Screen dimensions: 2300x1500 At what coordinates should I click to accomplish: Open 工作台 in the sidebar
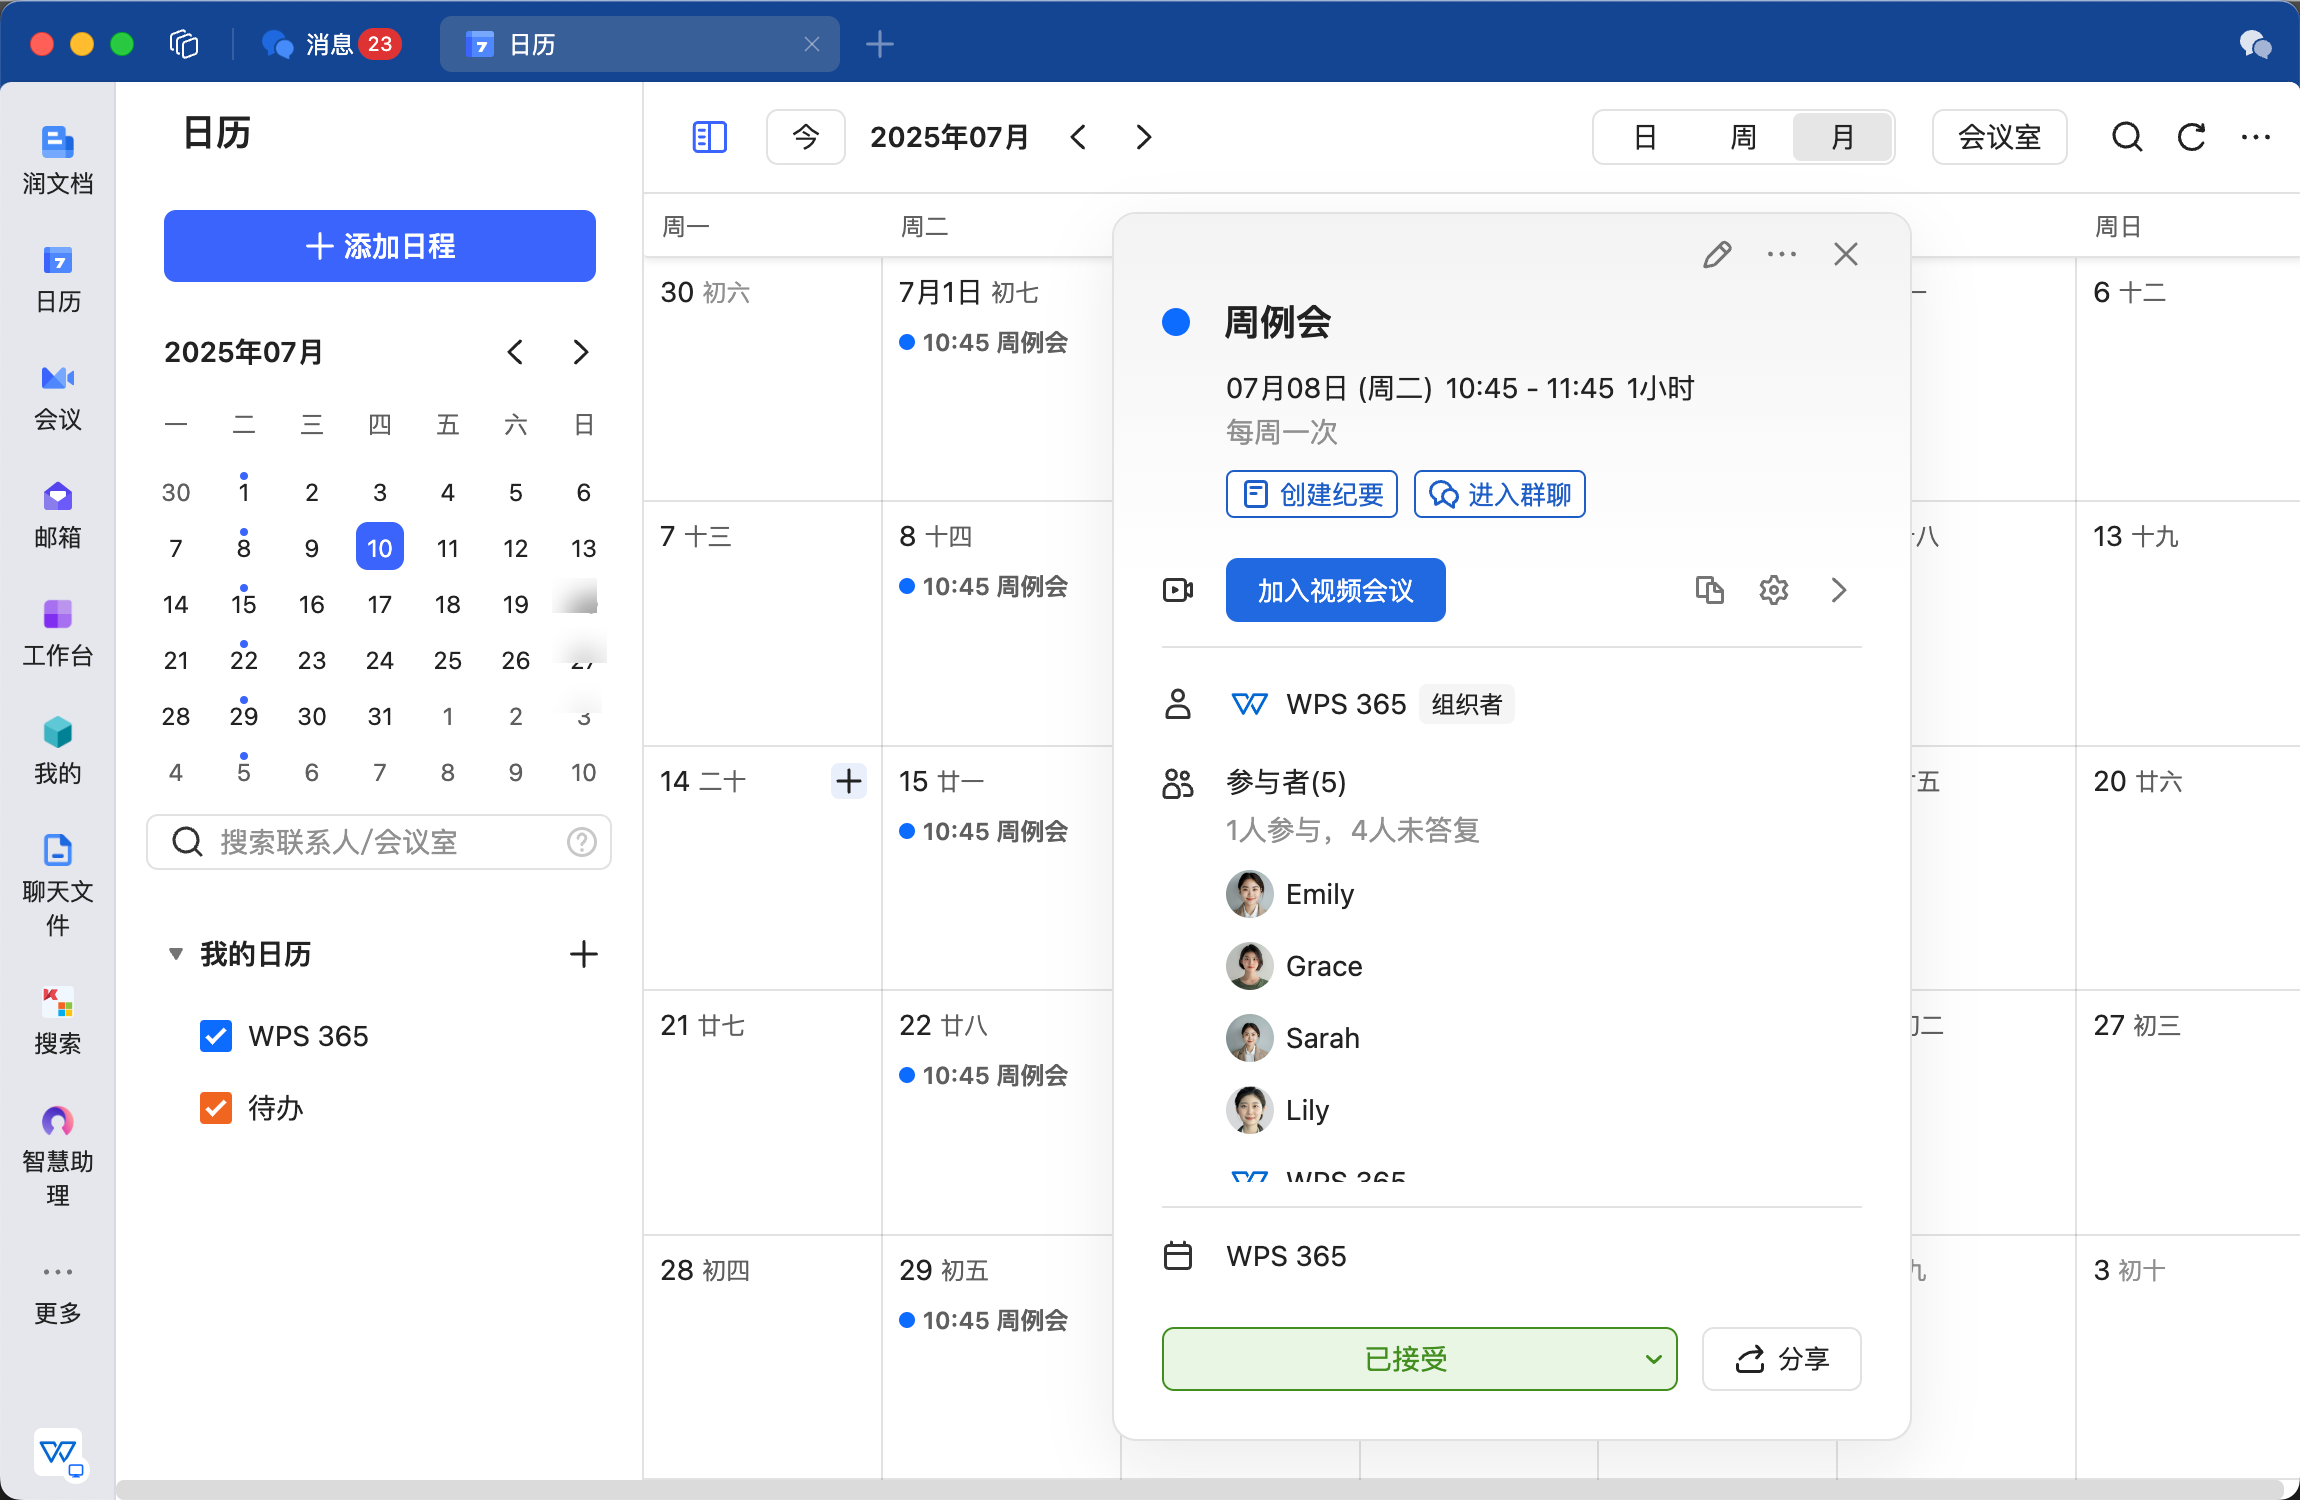[57, 634]
